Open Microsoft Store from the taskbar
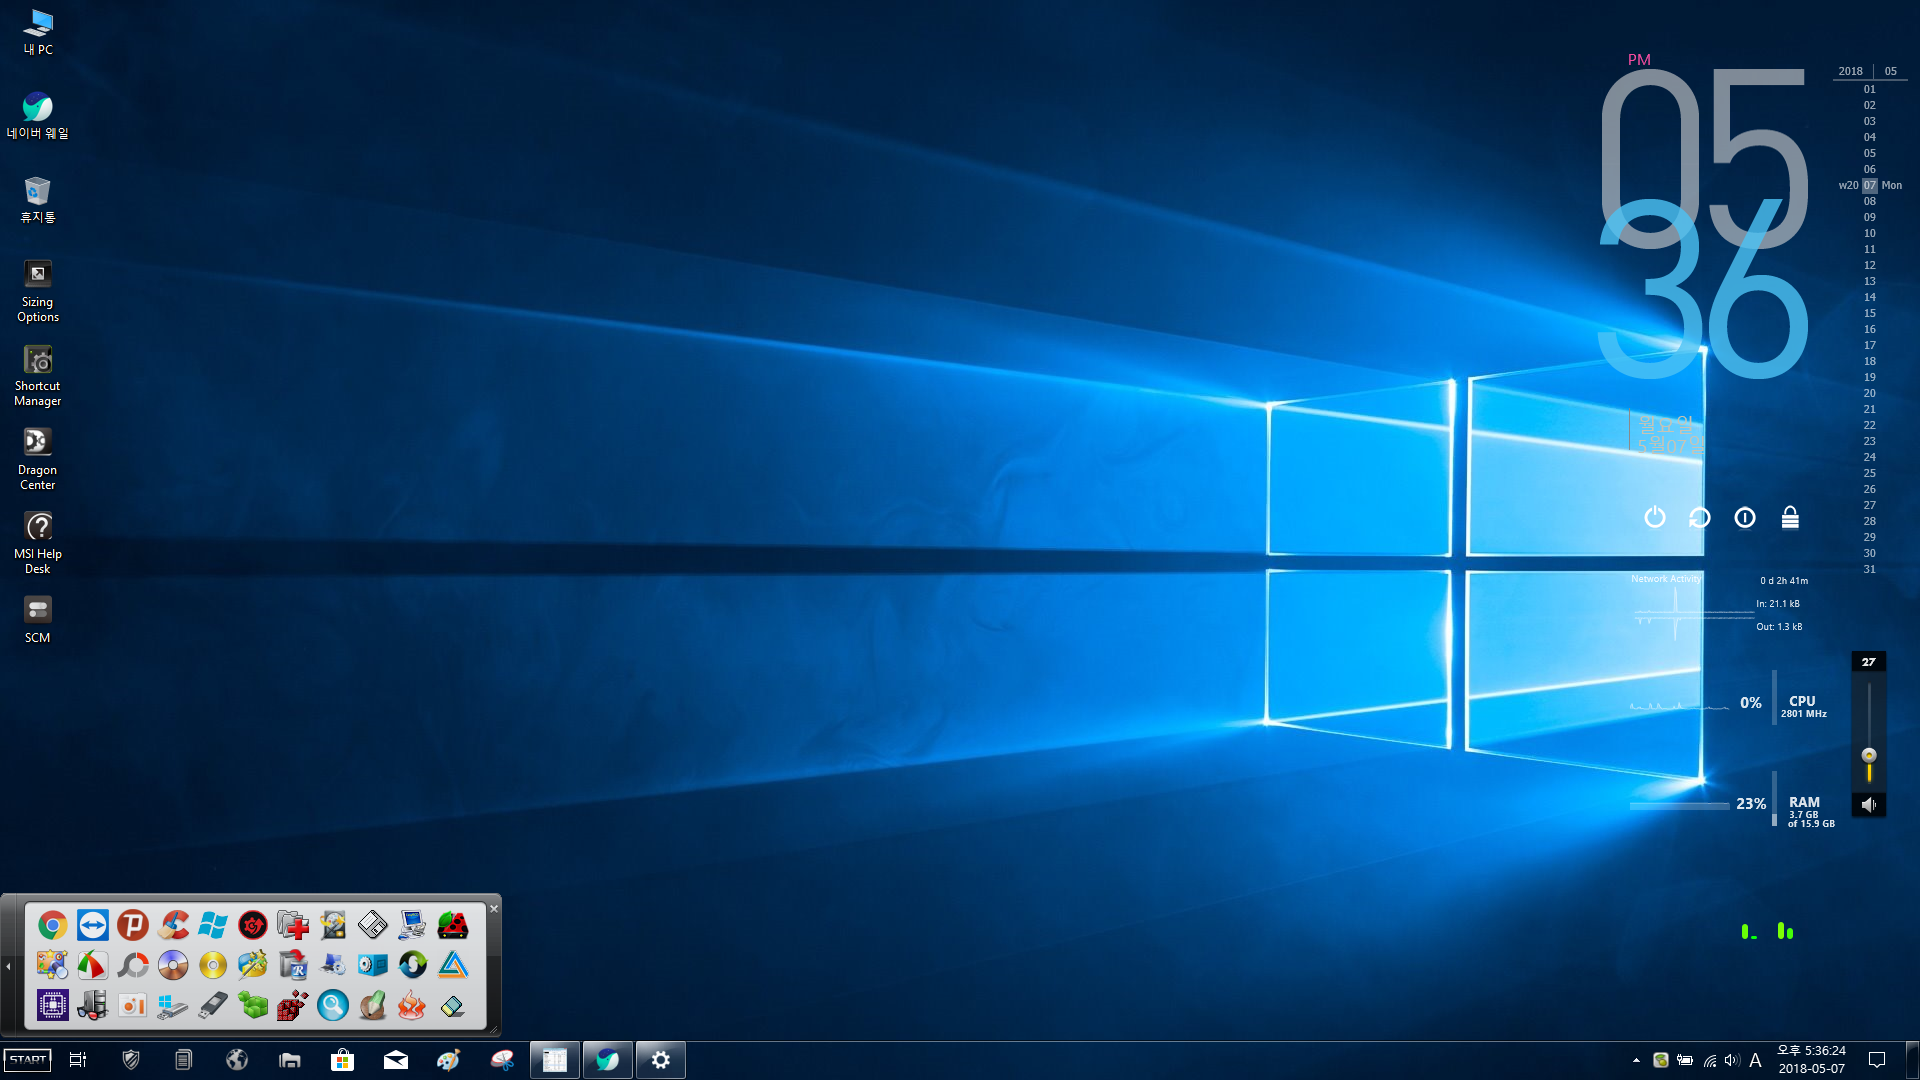 click(x=343, y=1060)
